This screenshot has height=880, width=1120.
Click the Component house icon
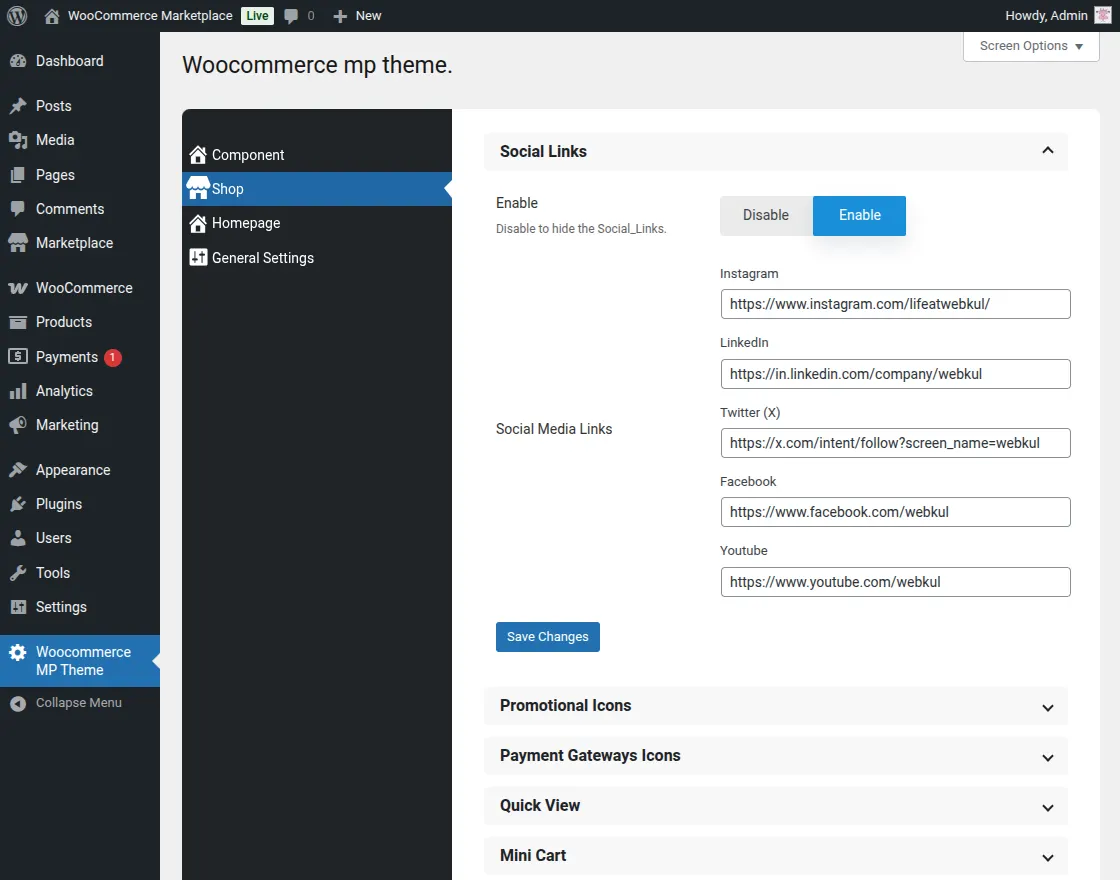click(198, 155)
